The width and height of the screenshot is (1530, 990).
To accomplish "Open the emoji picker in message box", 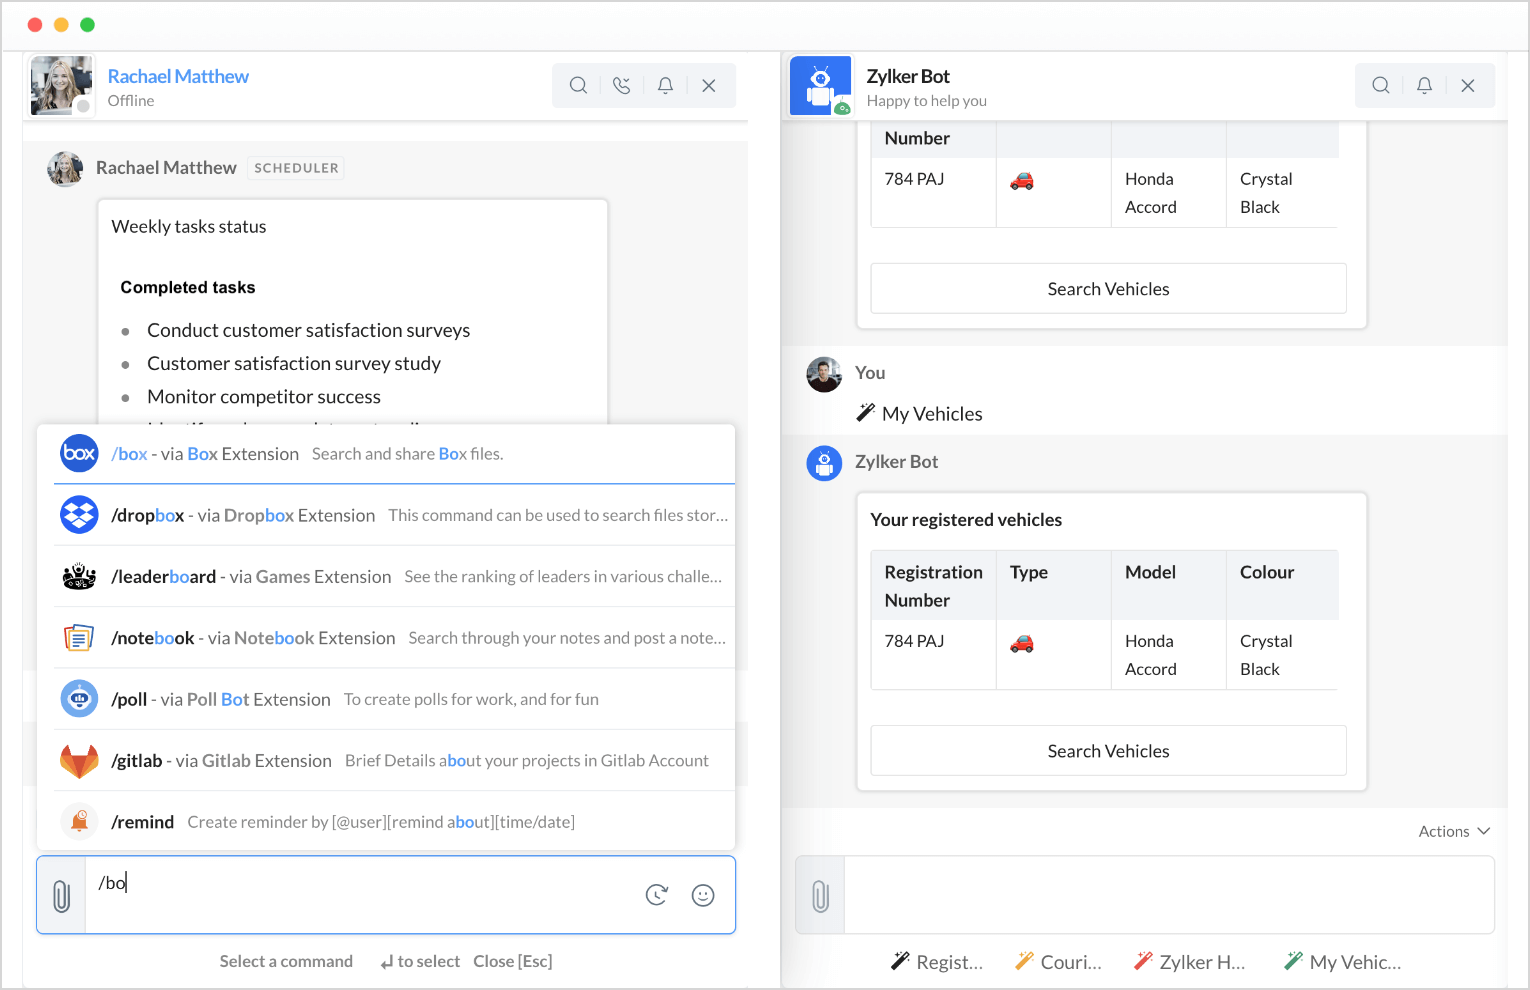I will [703, 896].
